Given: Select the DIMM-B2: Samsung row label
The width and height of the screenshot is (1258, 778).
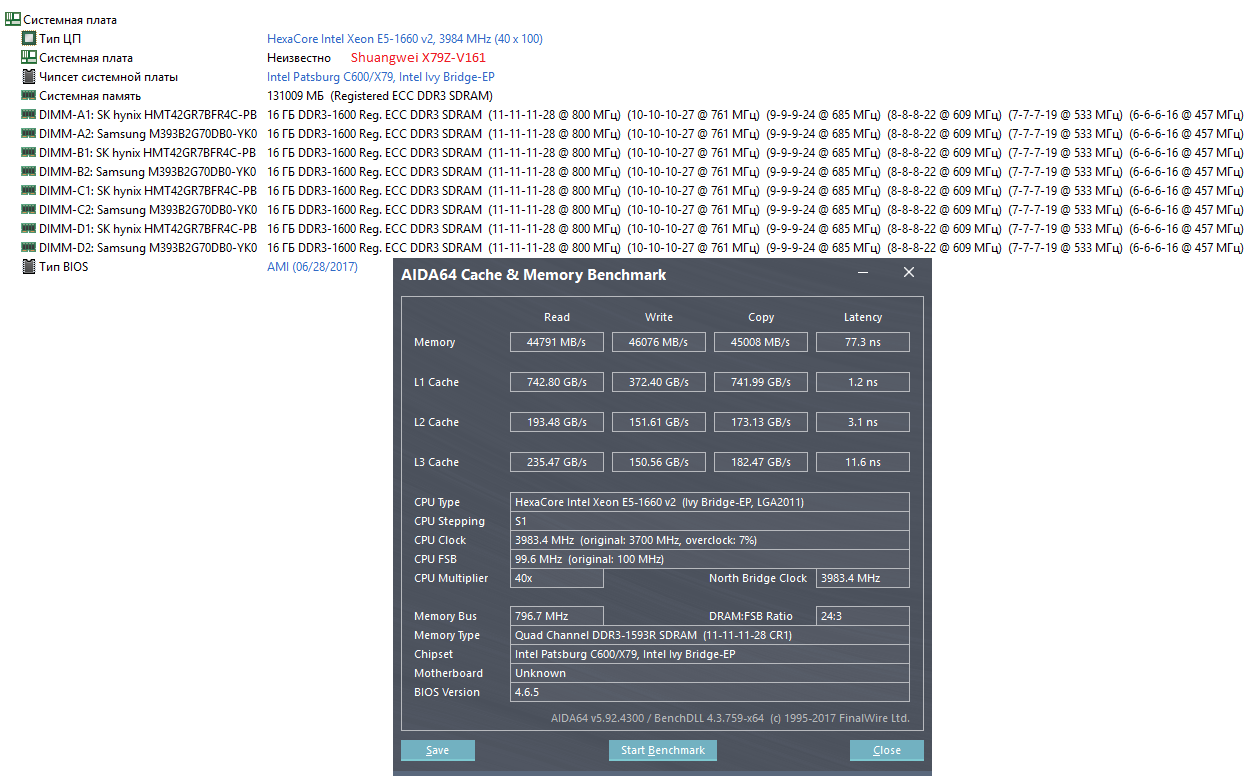Looking at the screenshot, I should 148,172.
